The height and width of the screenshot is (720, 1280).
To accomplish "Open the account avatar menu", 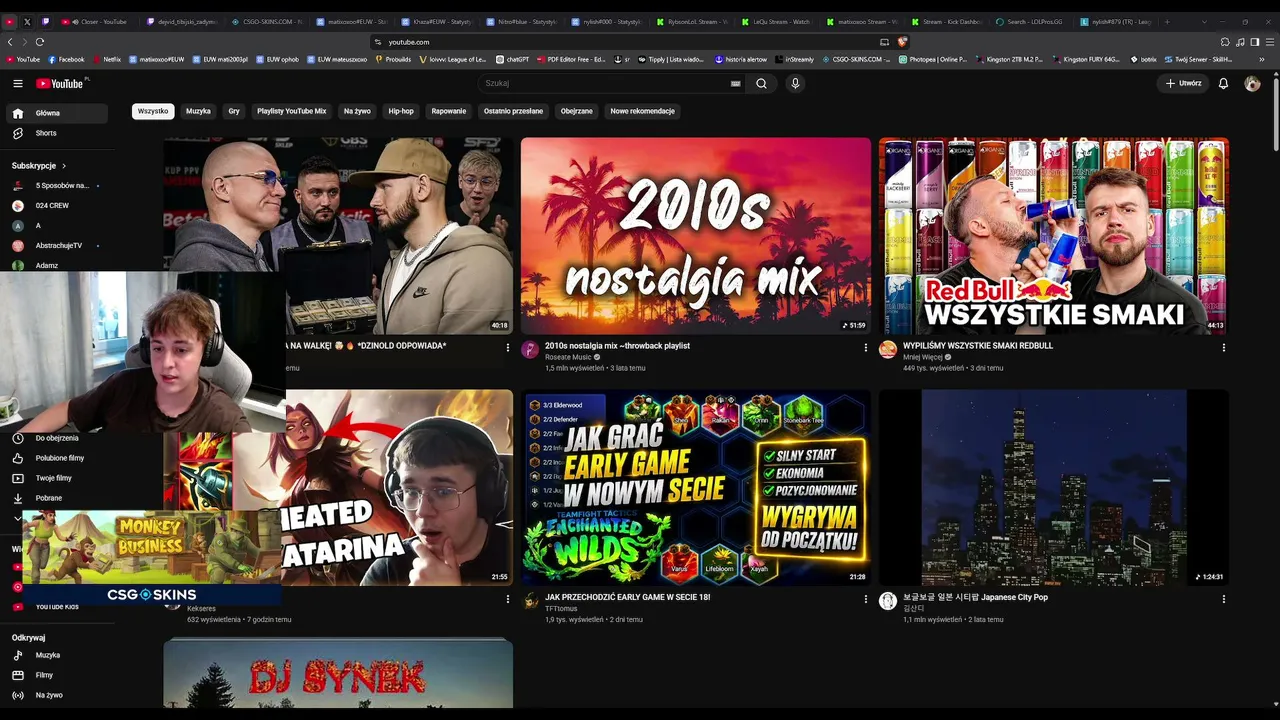I will (1252, 83).
